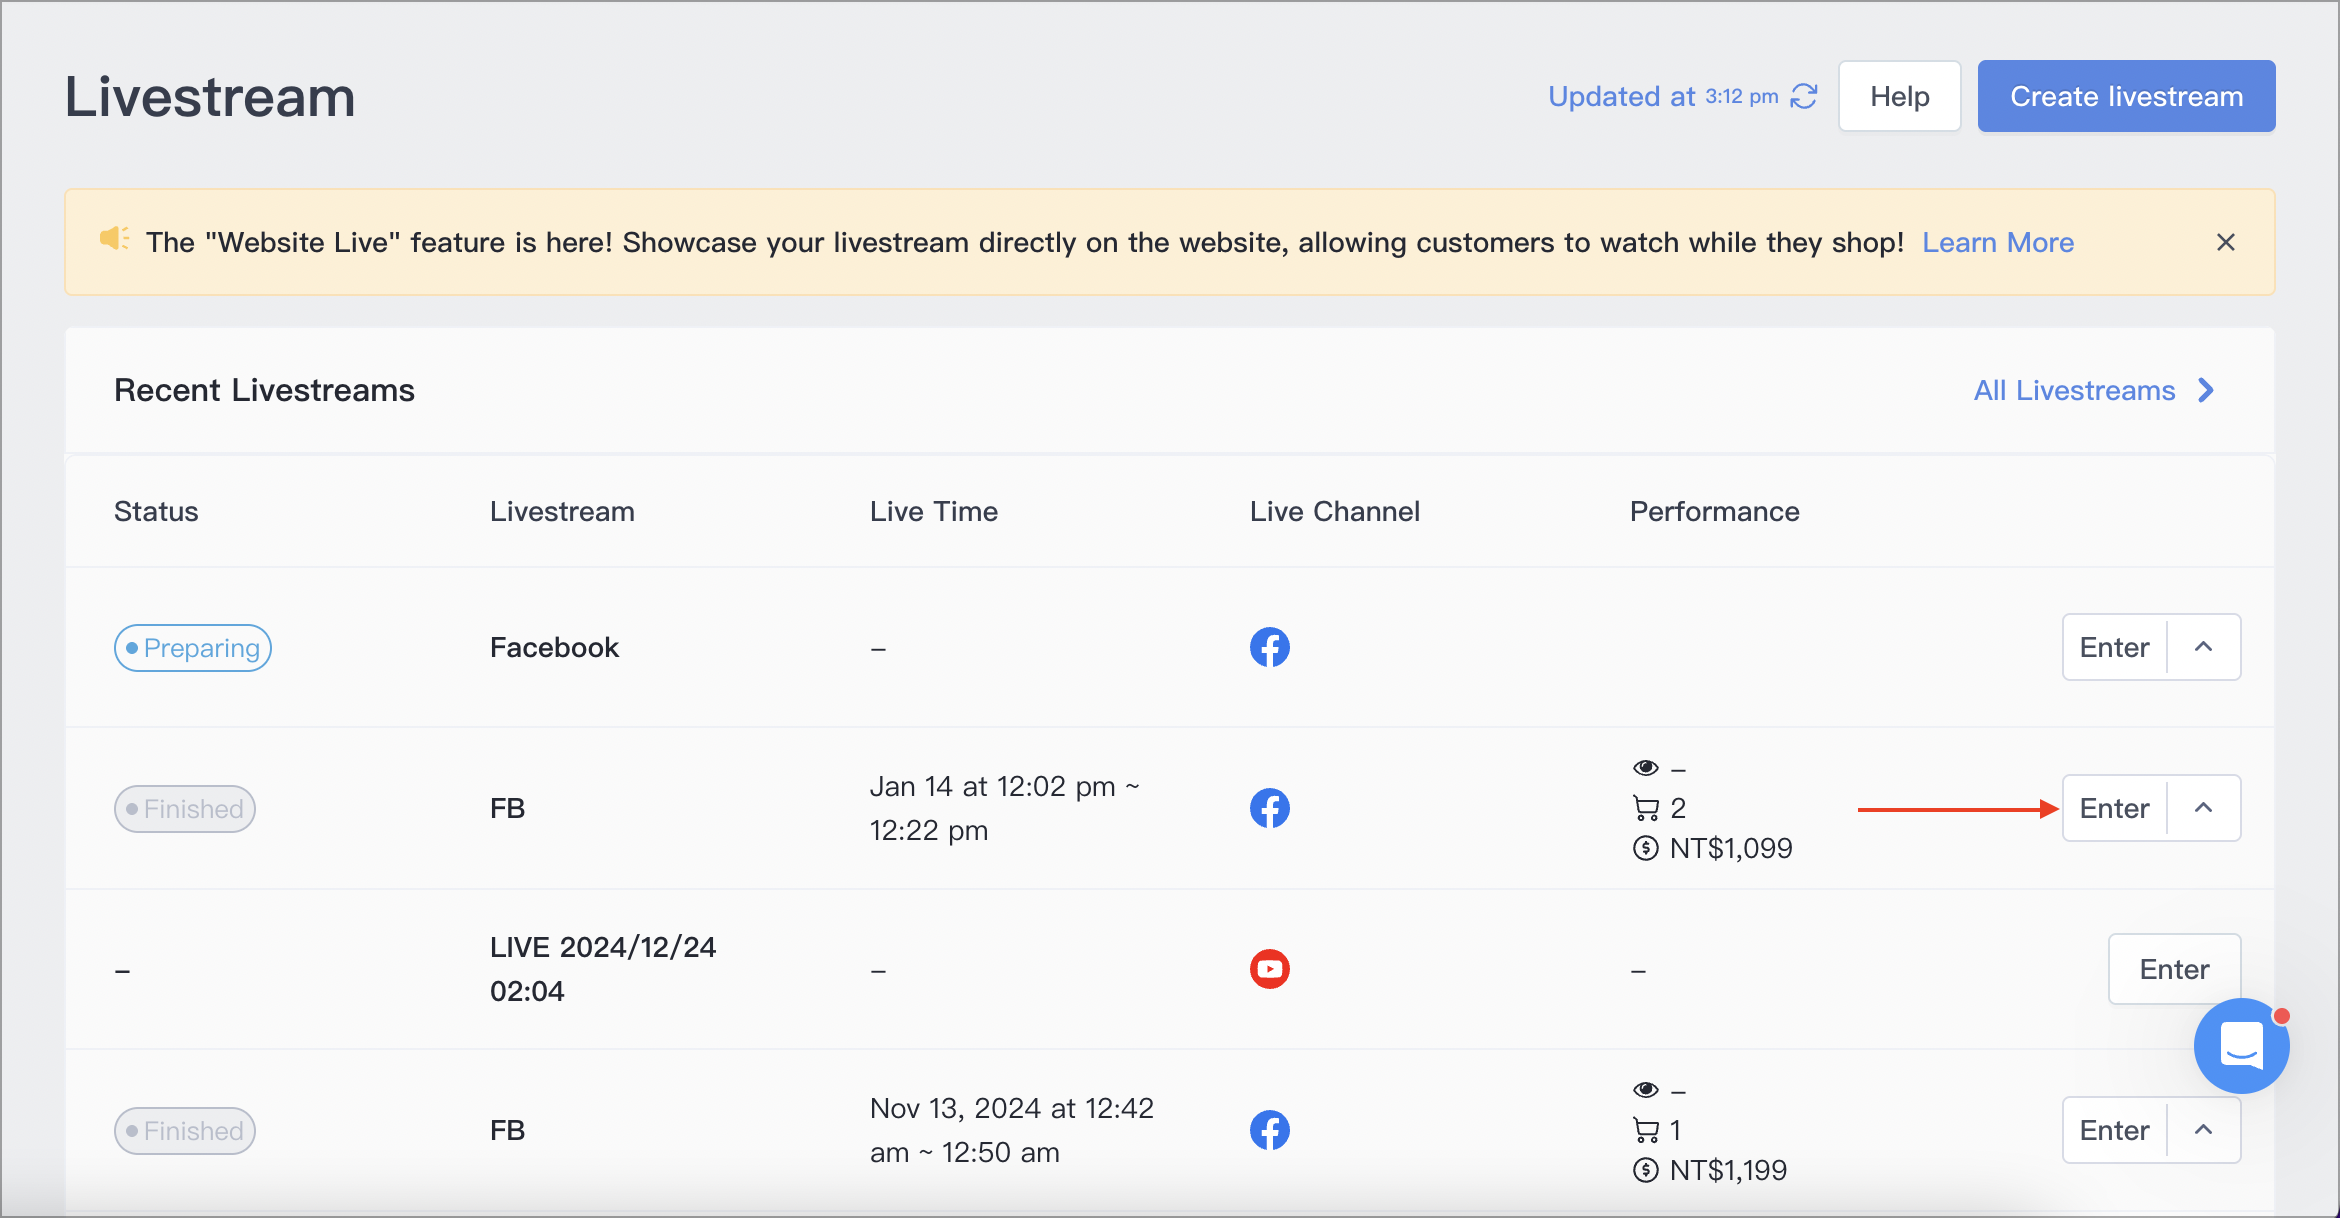
Task: Click the Performance column header
Action: pyautogui.click(x=1715, y=511)
